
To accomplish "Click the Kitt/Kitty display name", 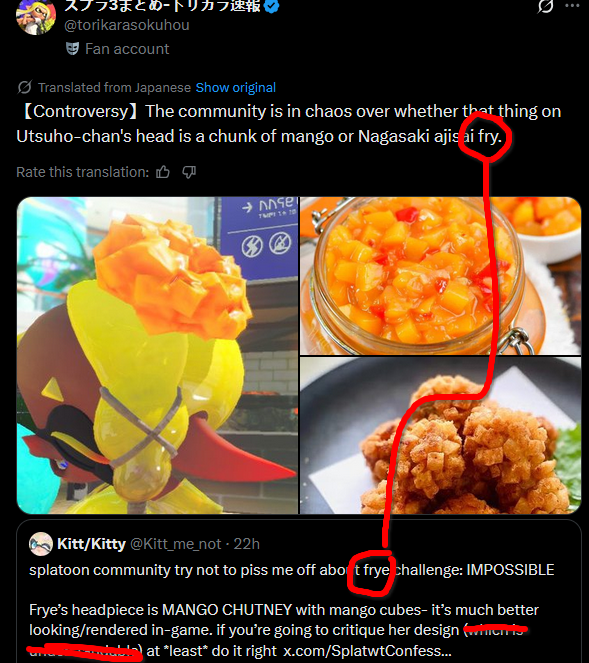I will click(91, 544).
